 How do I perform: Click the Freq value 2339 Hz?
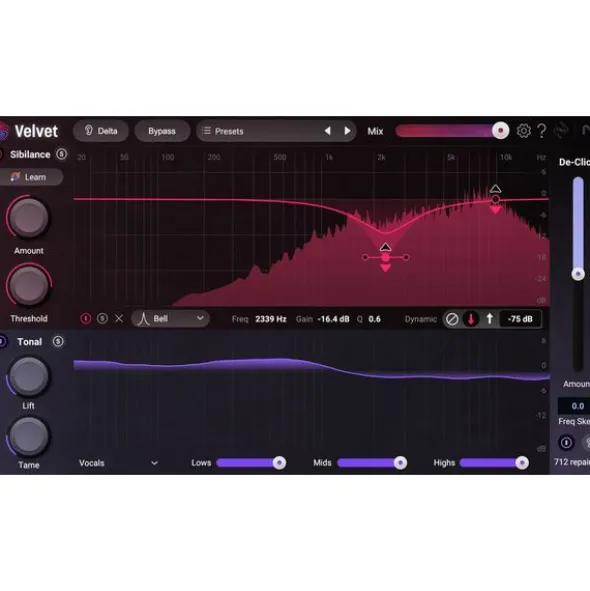pos(271,319)
